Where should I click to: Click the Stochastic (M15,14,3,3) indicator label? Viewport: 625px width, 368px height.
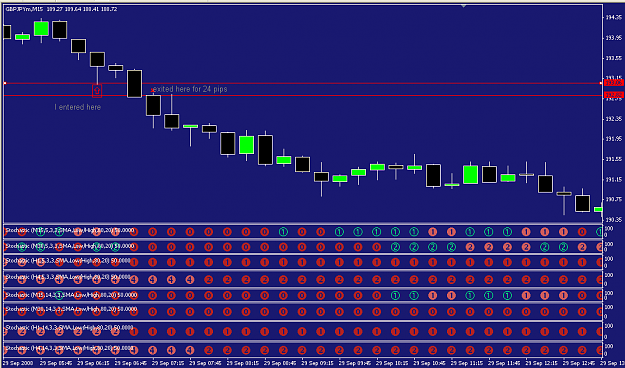pos(71,295)
